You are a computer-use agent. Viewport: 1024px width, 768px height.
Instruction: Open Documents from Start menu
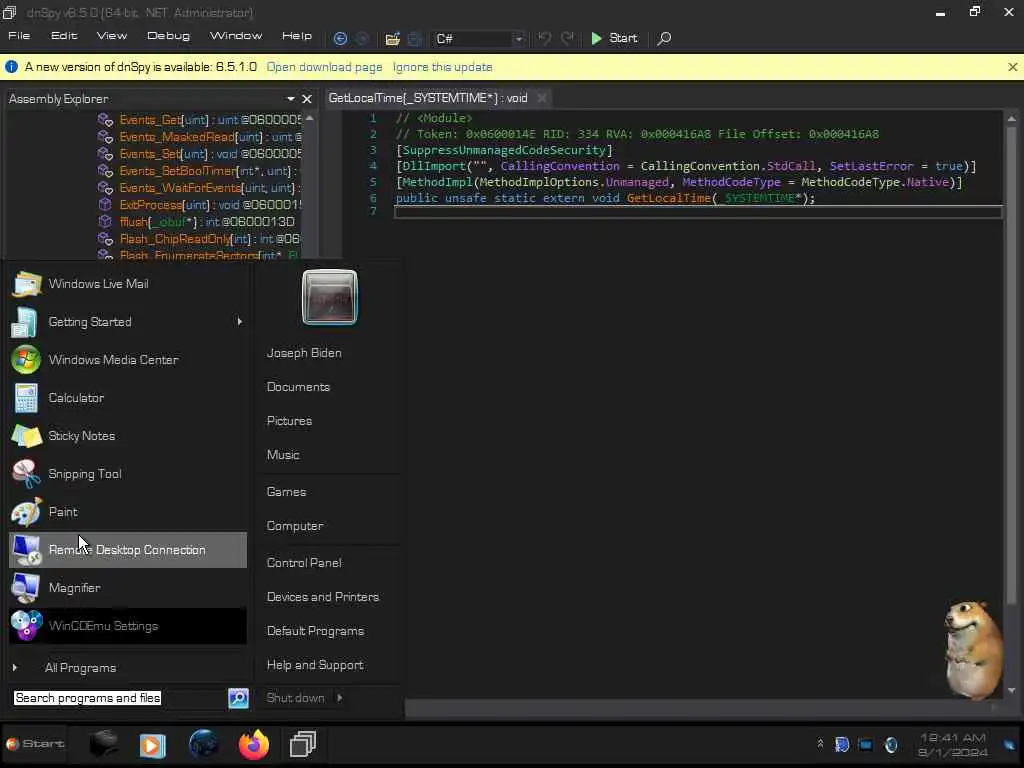[298, 387]
